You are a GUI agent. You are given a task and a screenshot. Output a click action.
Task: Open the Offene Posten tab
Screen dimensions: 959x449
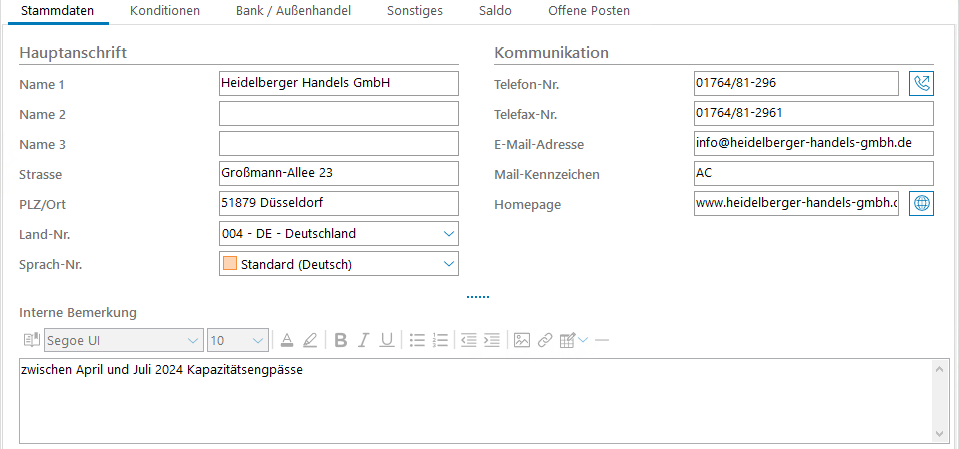(x=589, y=11)
